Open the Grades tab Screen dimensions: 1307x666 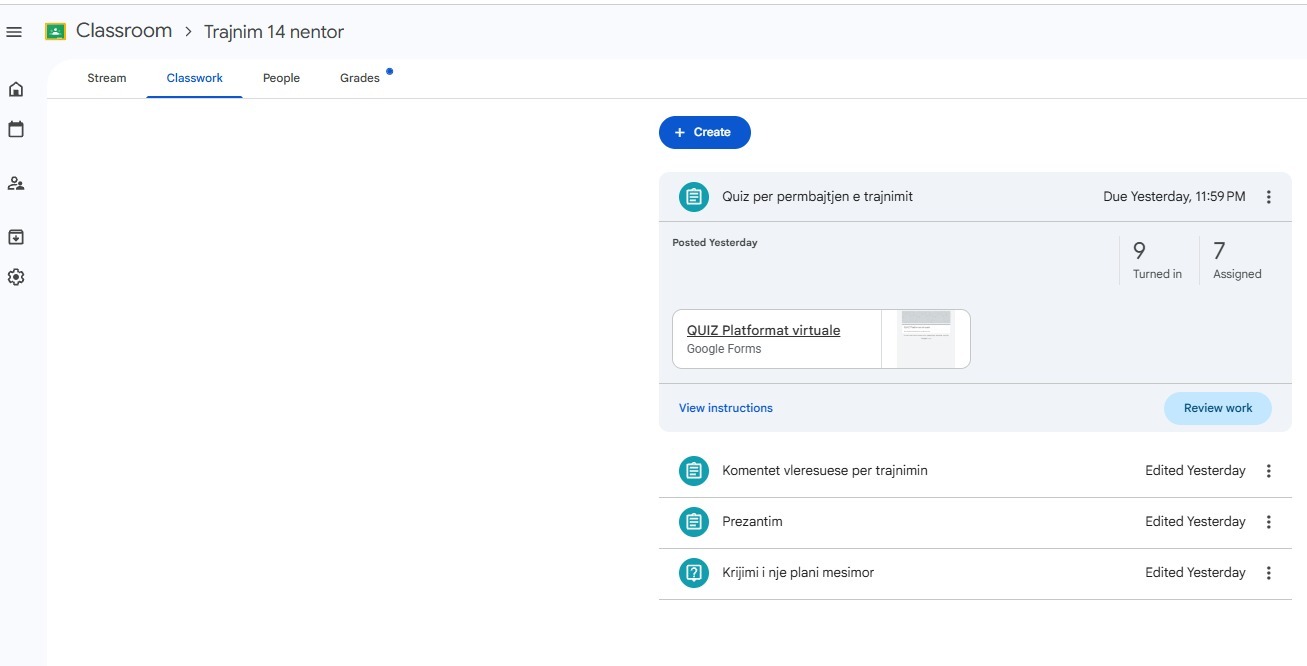pos(360,78)
